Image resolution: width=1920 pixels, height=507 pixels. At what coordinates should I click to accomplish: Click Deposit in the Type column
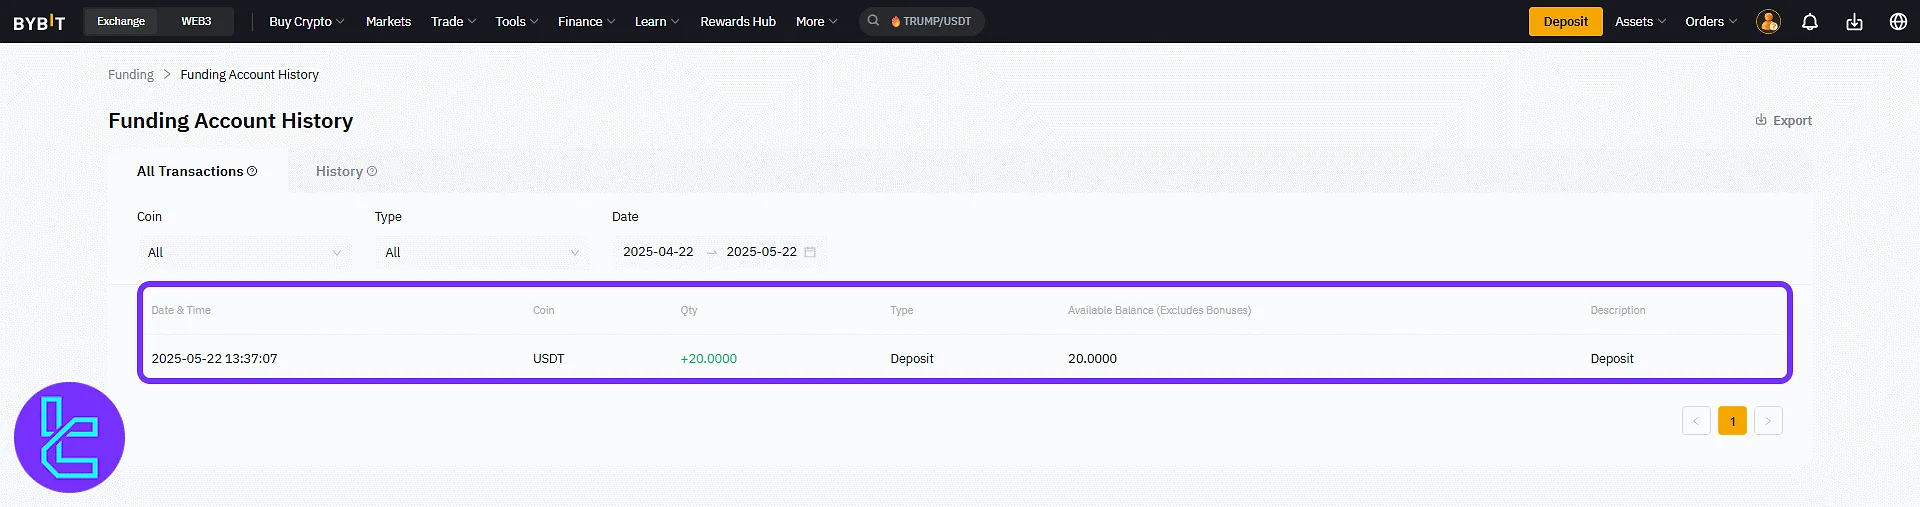912,358
